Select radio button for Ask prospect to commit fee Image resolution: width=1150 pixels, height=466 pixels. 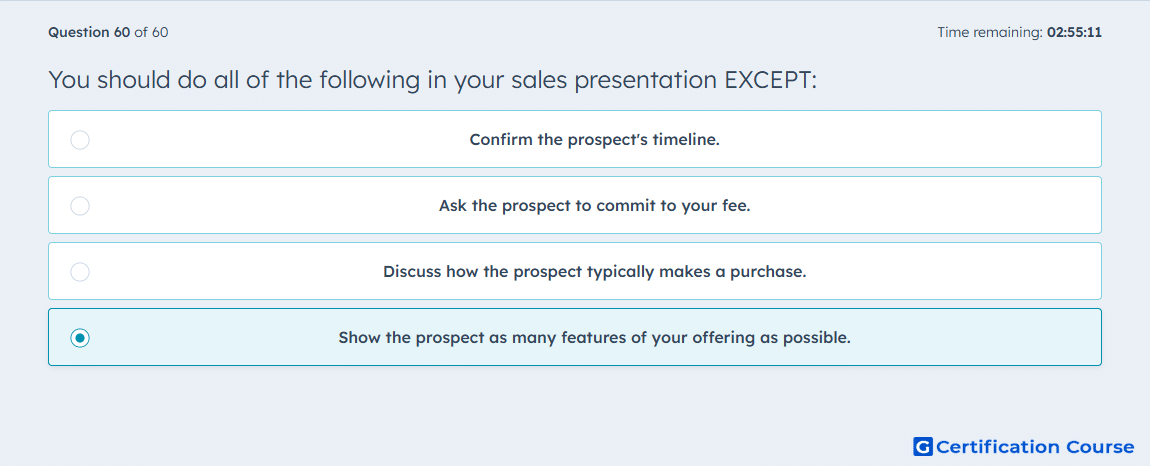coord(80,205)
